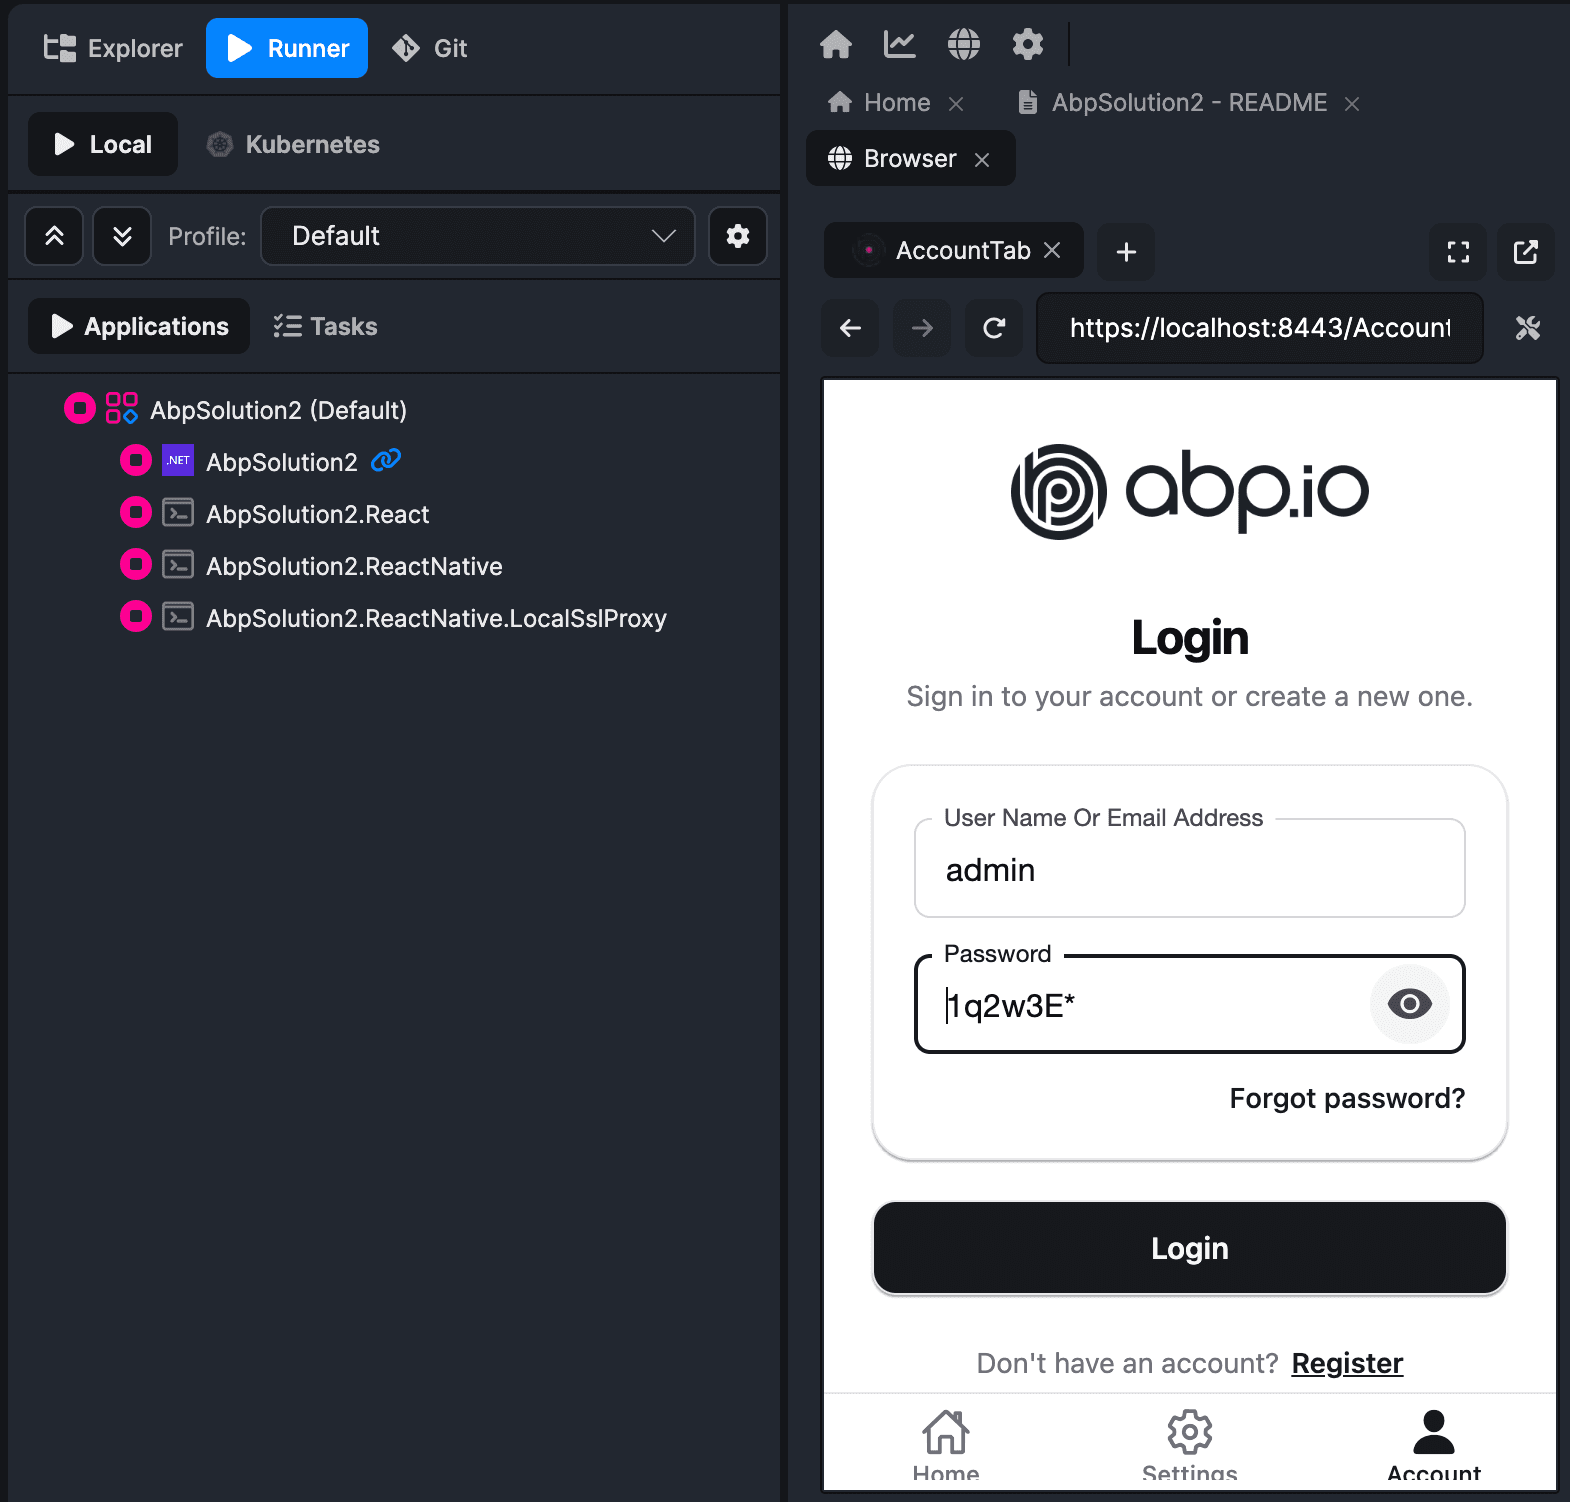Stop AbpSolution2.ReactNative application
The image size is (1570, 1502).
tap(136, 564)
